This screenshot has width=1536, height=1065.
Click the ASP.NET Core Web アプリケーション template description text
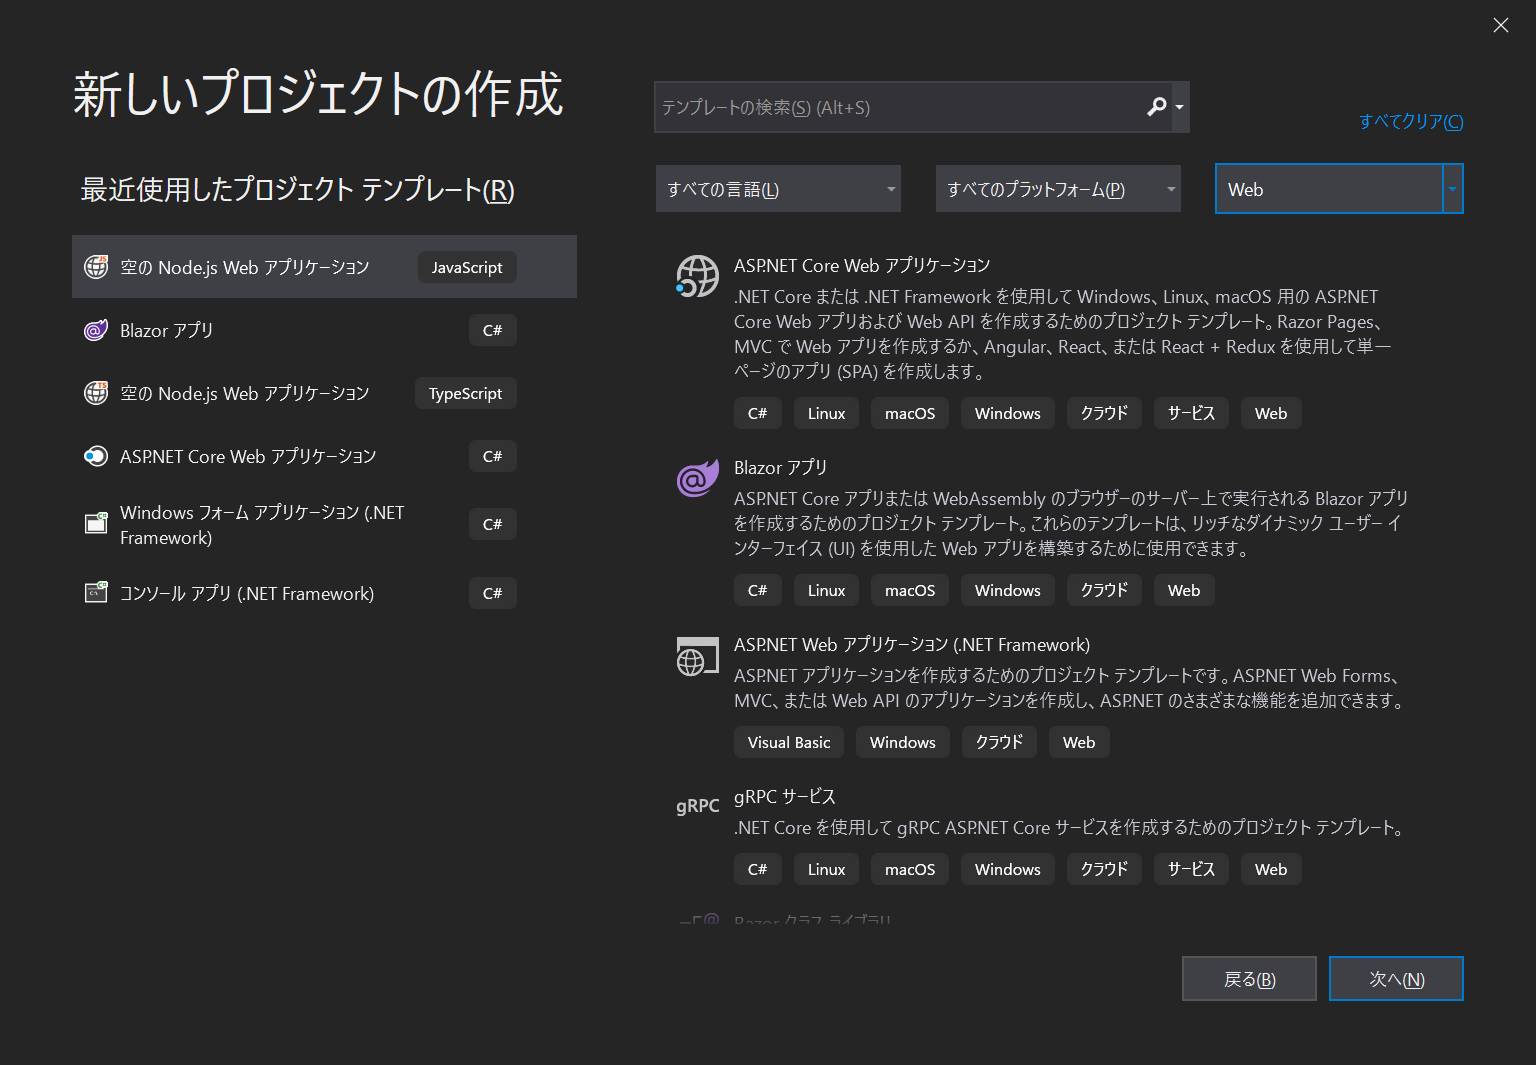pos(1062,334)
